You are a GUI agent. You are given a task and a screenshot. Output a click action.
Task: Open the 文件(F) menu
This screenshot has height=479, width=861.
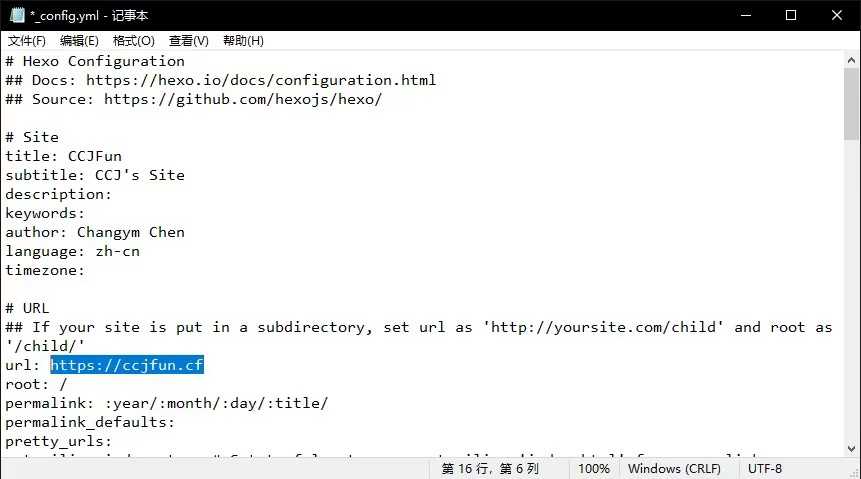coord(27,41)
